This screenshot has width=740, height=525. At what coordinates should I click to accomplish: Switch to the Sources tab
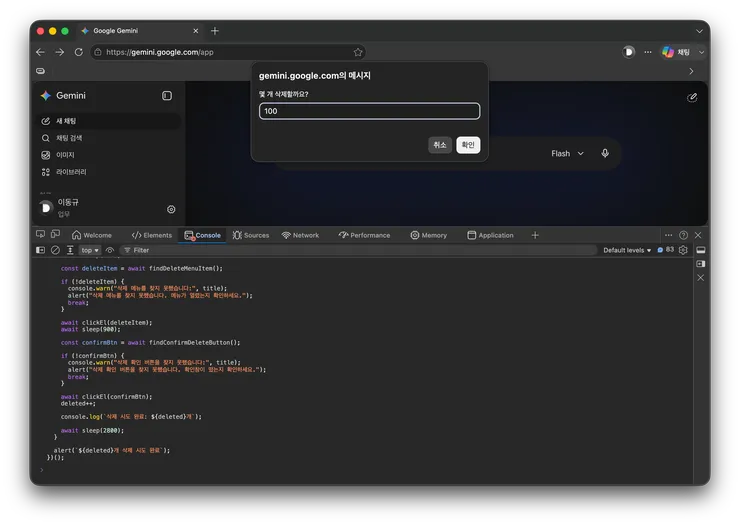(251, 235)
